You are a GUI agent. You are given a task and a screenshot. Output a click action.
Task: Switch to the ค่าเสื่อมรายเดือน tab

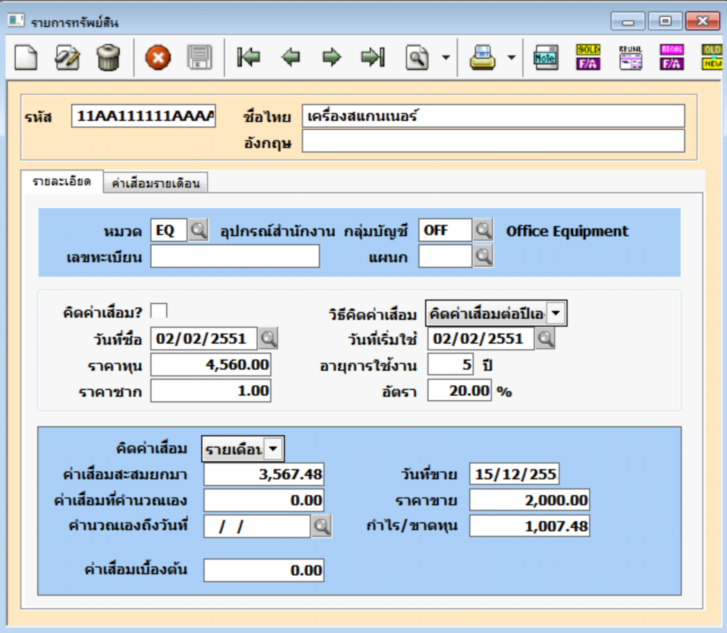click(156, 183)
